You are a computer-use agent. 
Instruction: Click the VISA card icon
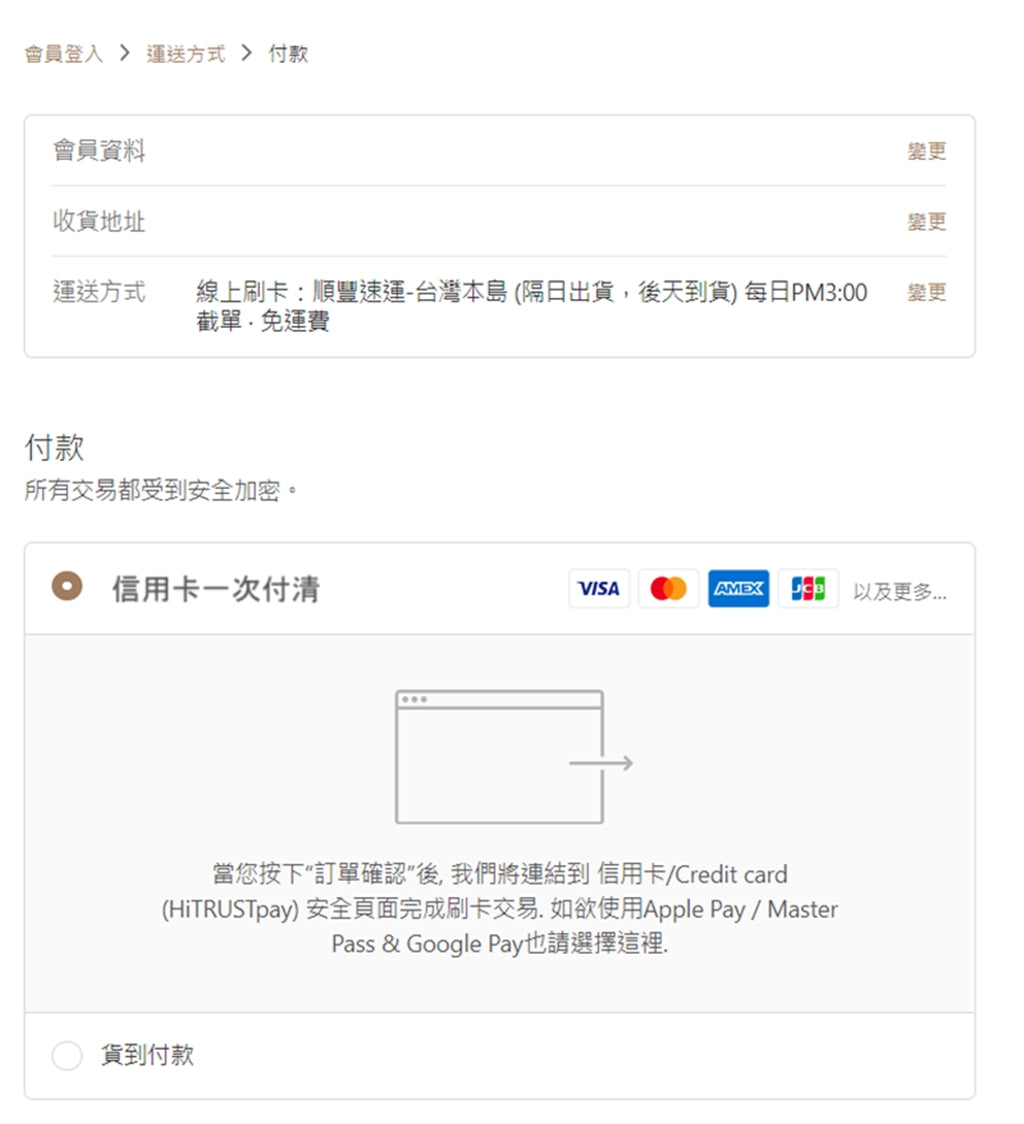pos(599,589)
